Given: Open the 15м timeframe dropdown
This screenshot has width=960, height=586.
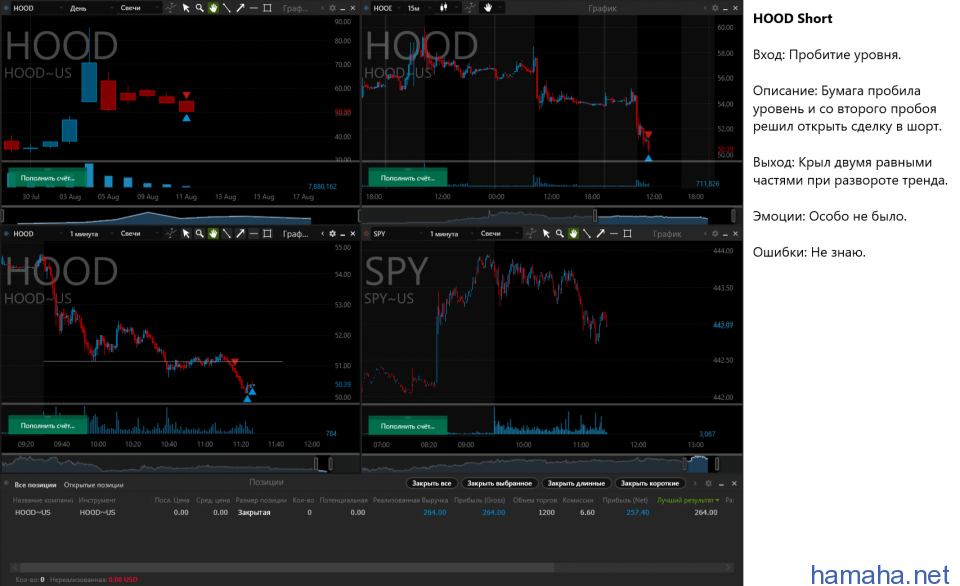Looking at the screenshot, I should point(418,8).
